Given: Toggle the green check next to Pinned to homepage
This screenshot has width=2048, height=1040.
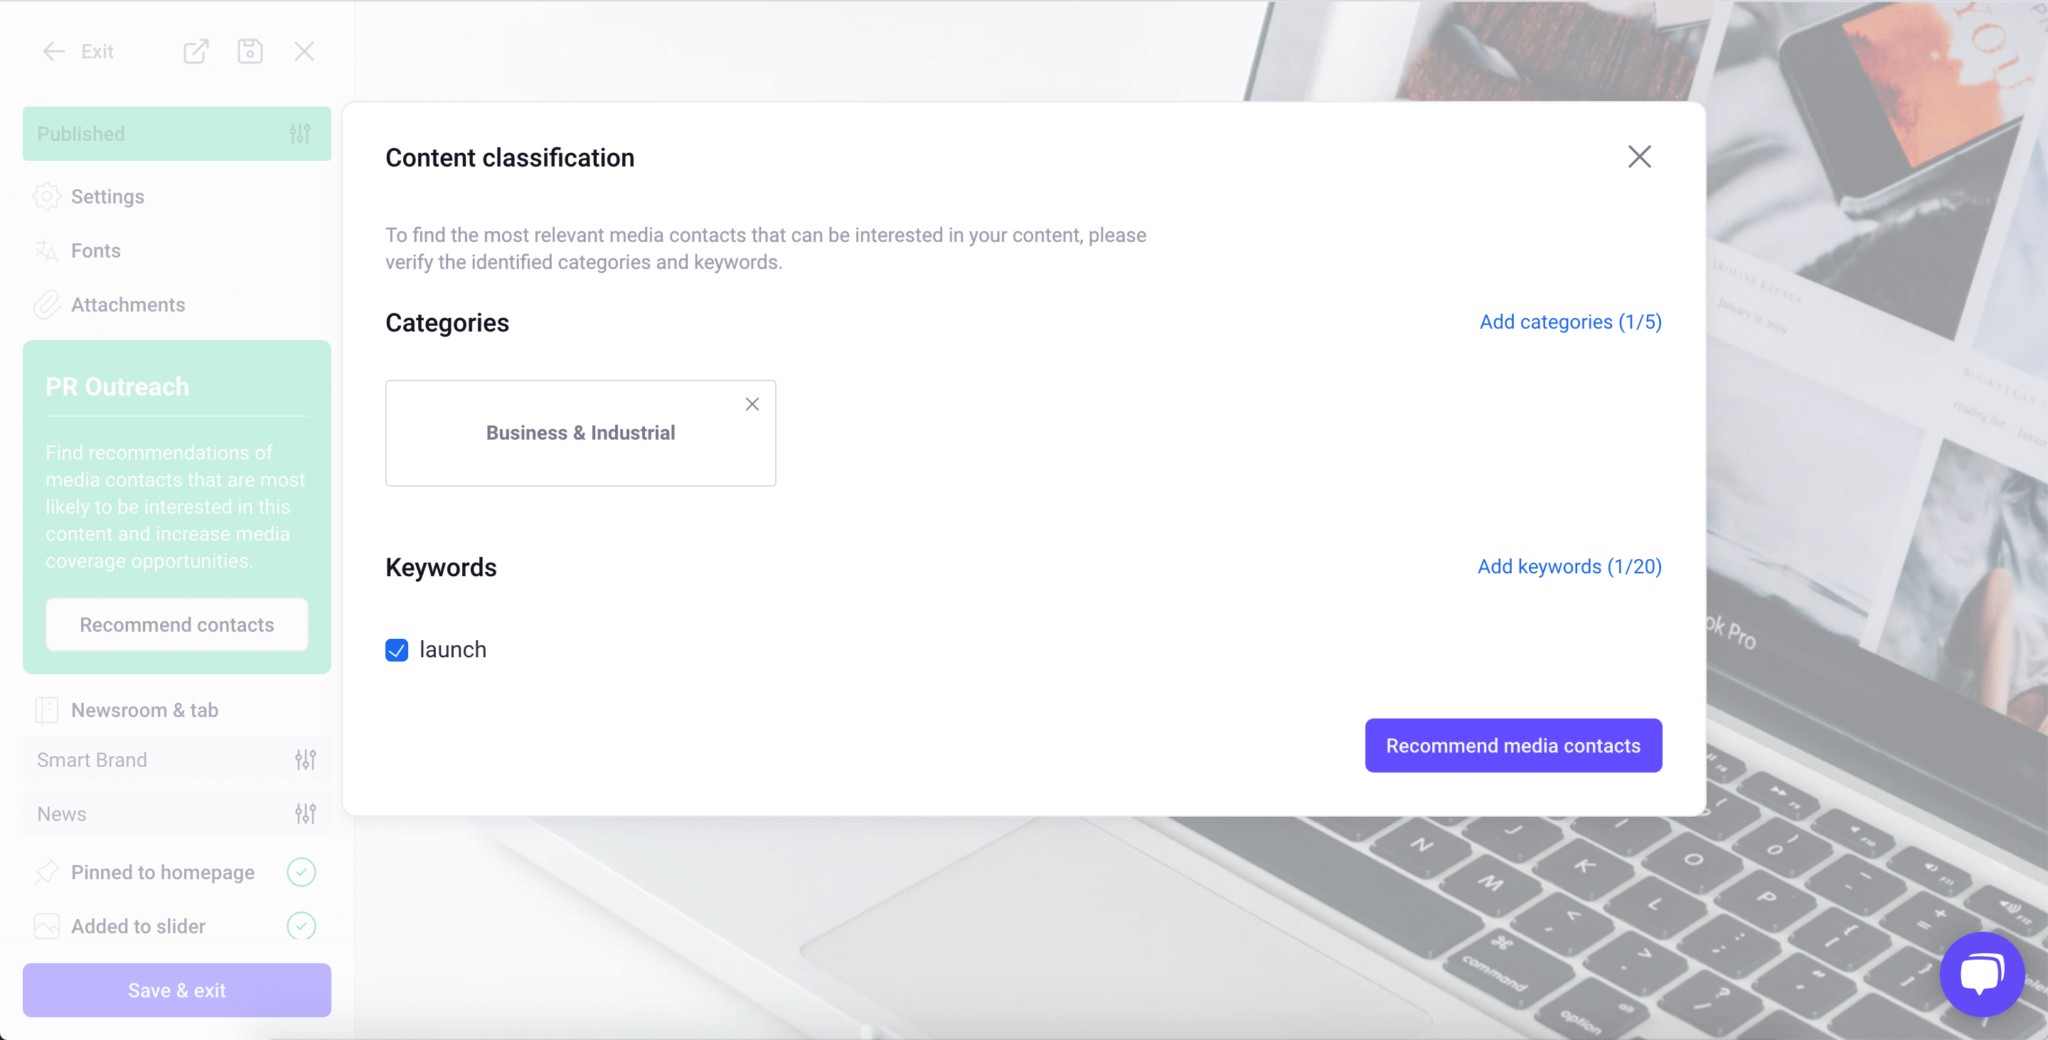Looking at the screenshot, I should (x=302, y=871).
